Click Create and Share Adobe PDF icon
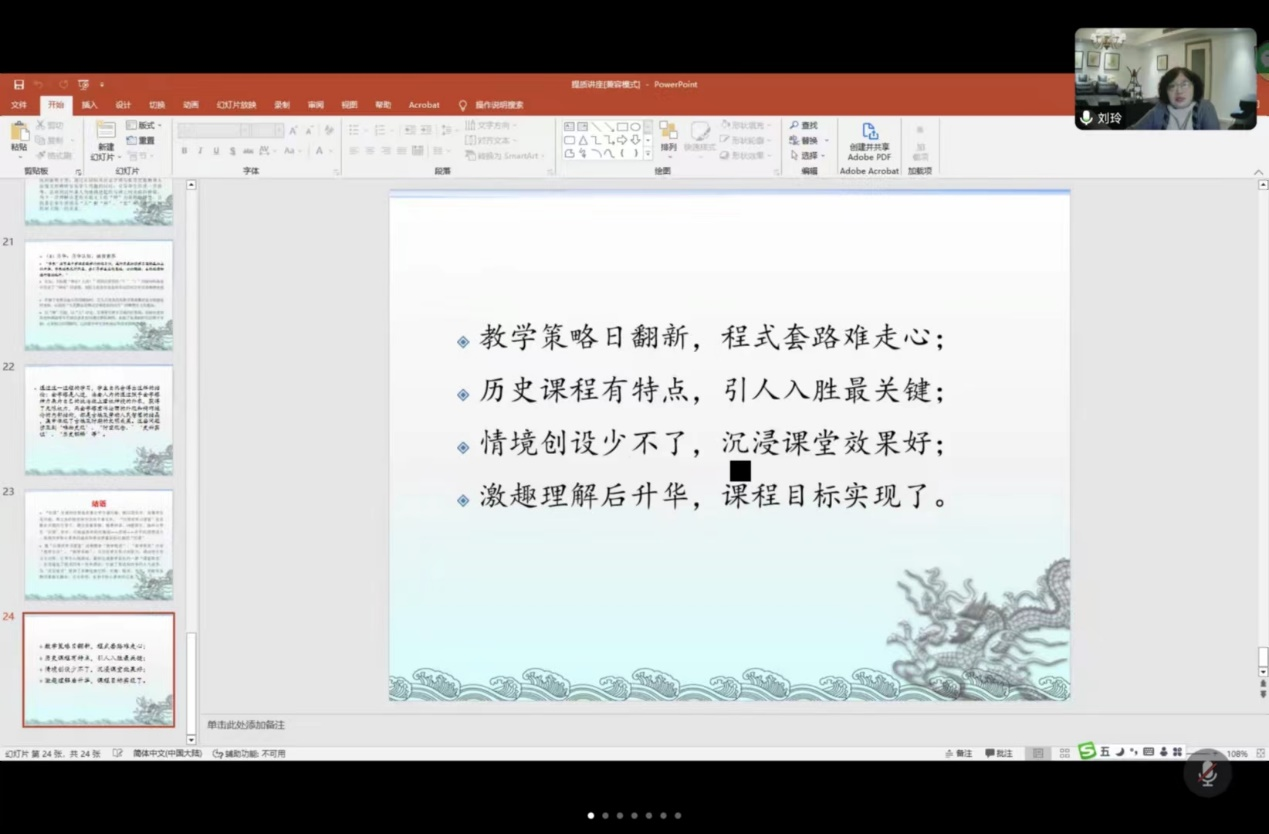Viewport: 1269px width, 834px height. (x=869, y=134)
